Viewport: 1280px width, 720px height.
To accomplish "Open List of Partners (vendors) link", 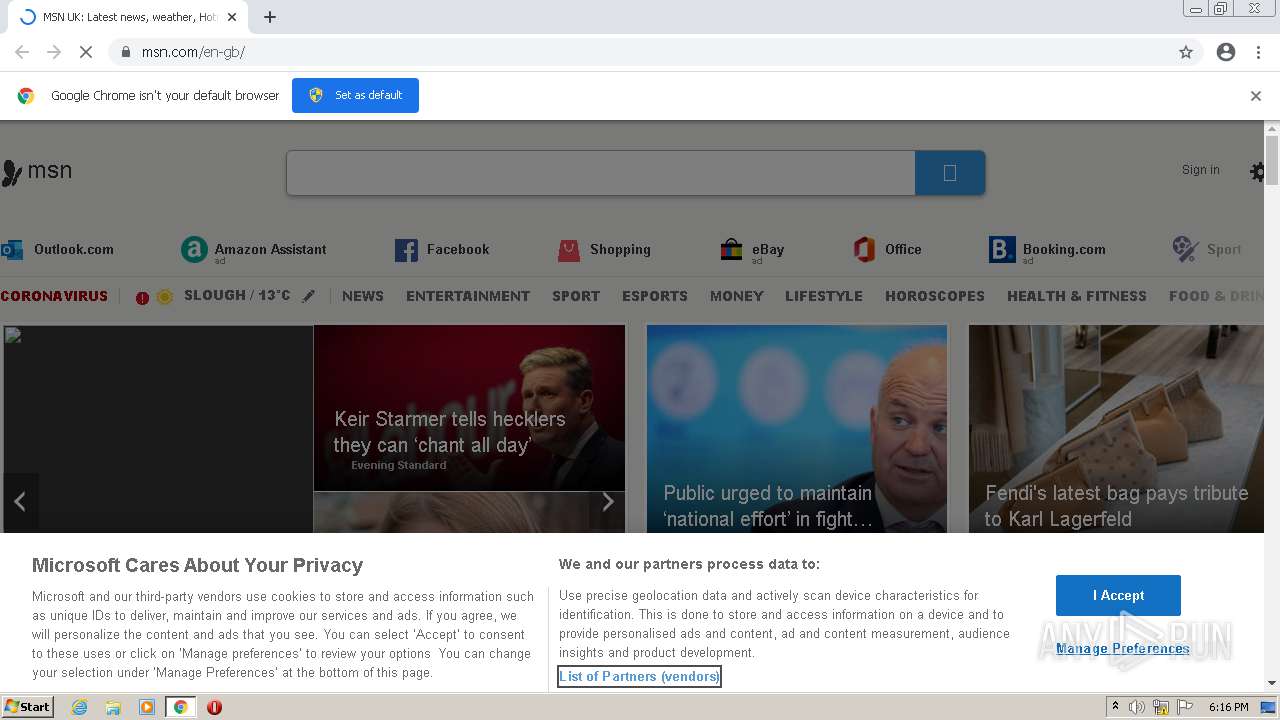I will (x=639, y=677).
